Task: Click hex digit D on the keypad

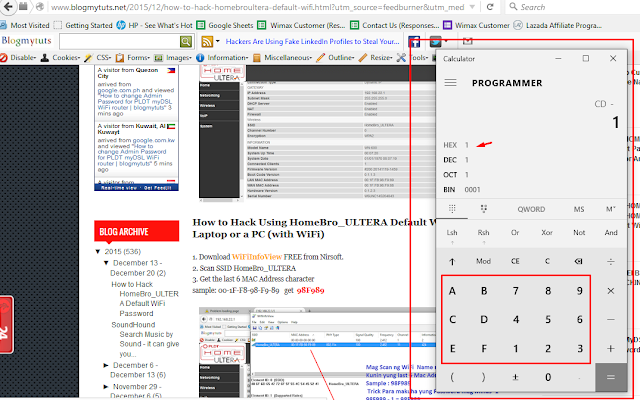Action: pos(484,320)
